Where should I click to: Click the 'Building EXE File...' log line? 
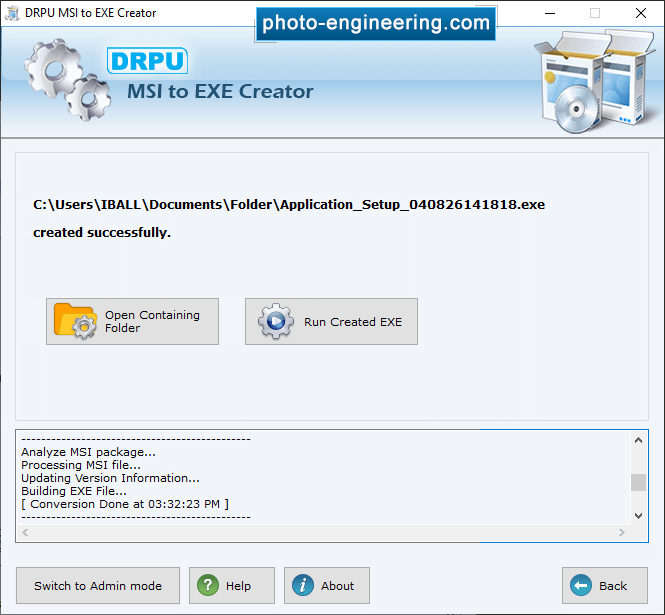coord(74,491)
